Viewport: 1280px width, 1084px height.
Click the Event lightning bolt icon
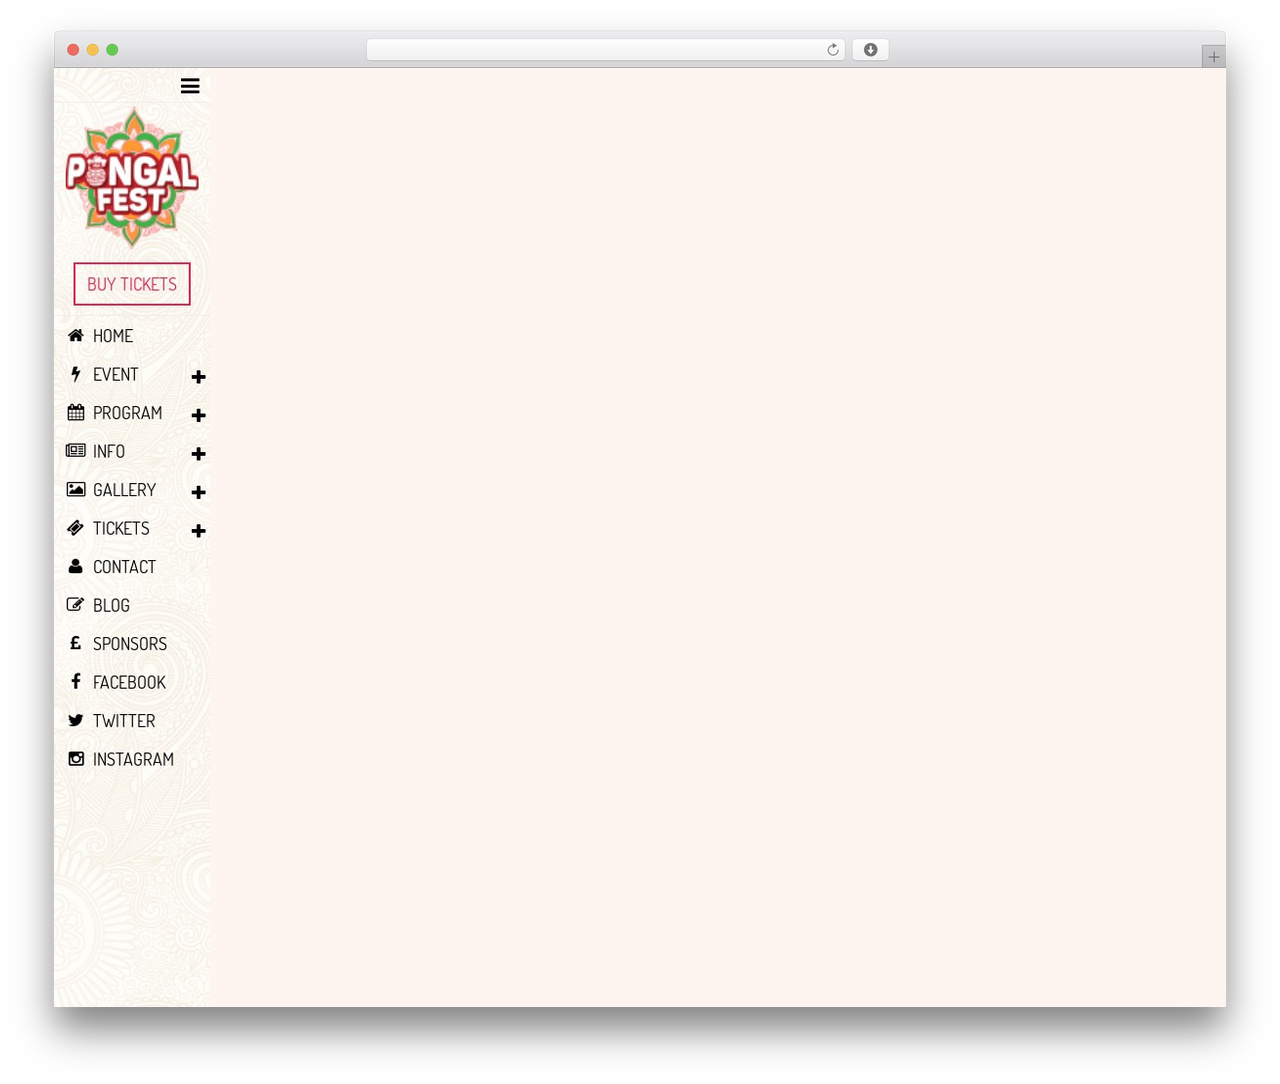76,374
